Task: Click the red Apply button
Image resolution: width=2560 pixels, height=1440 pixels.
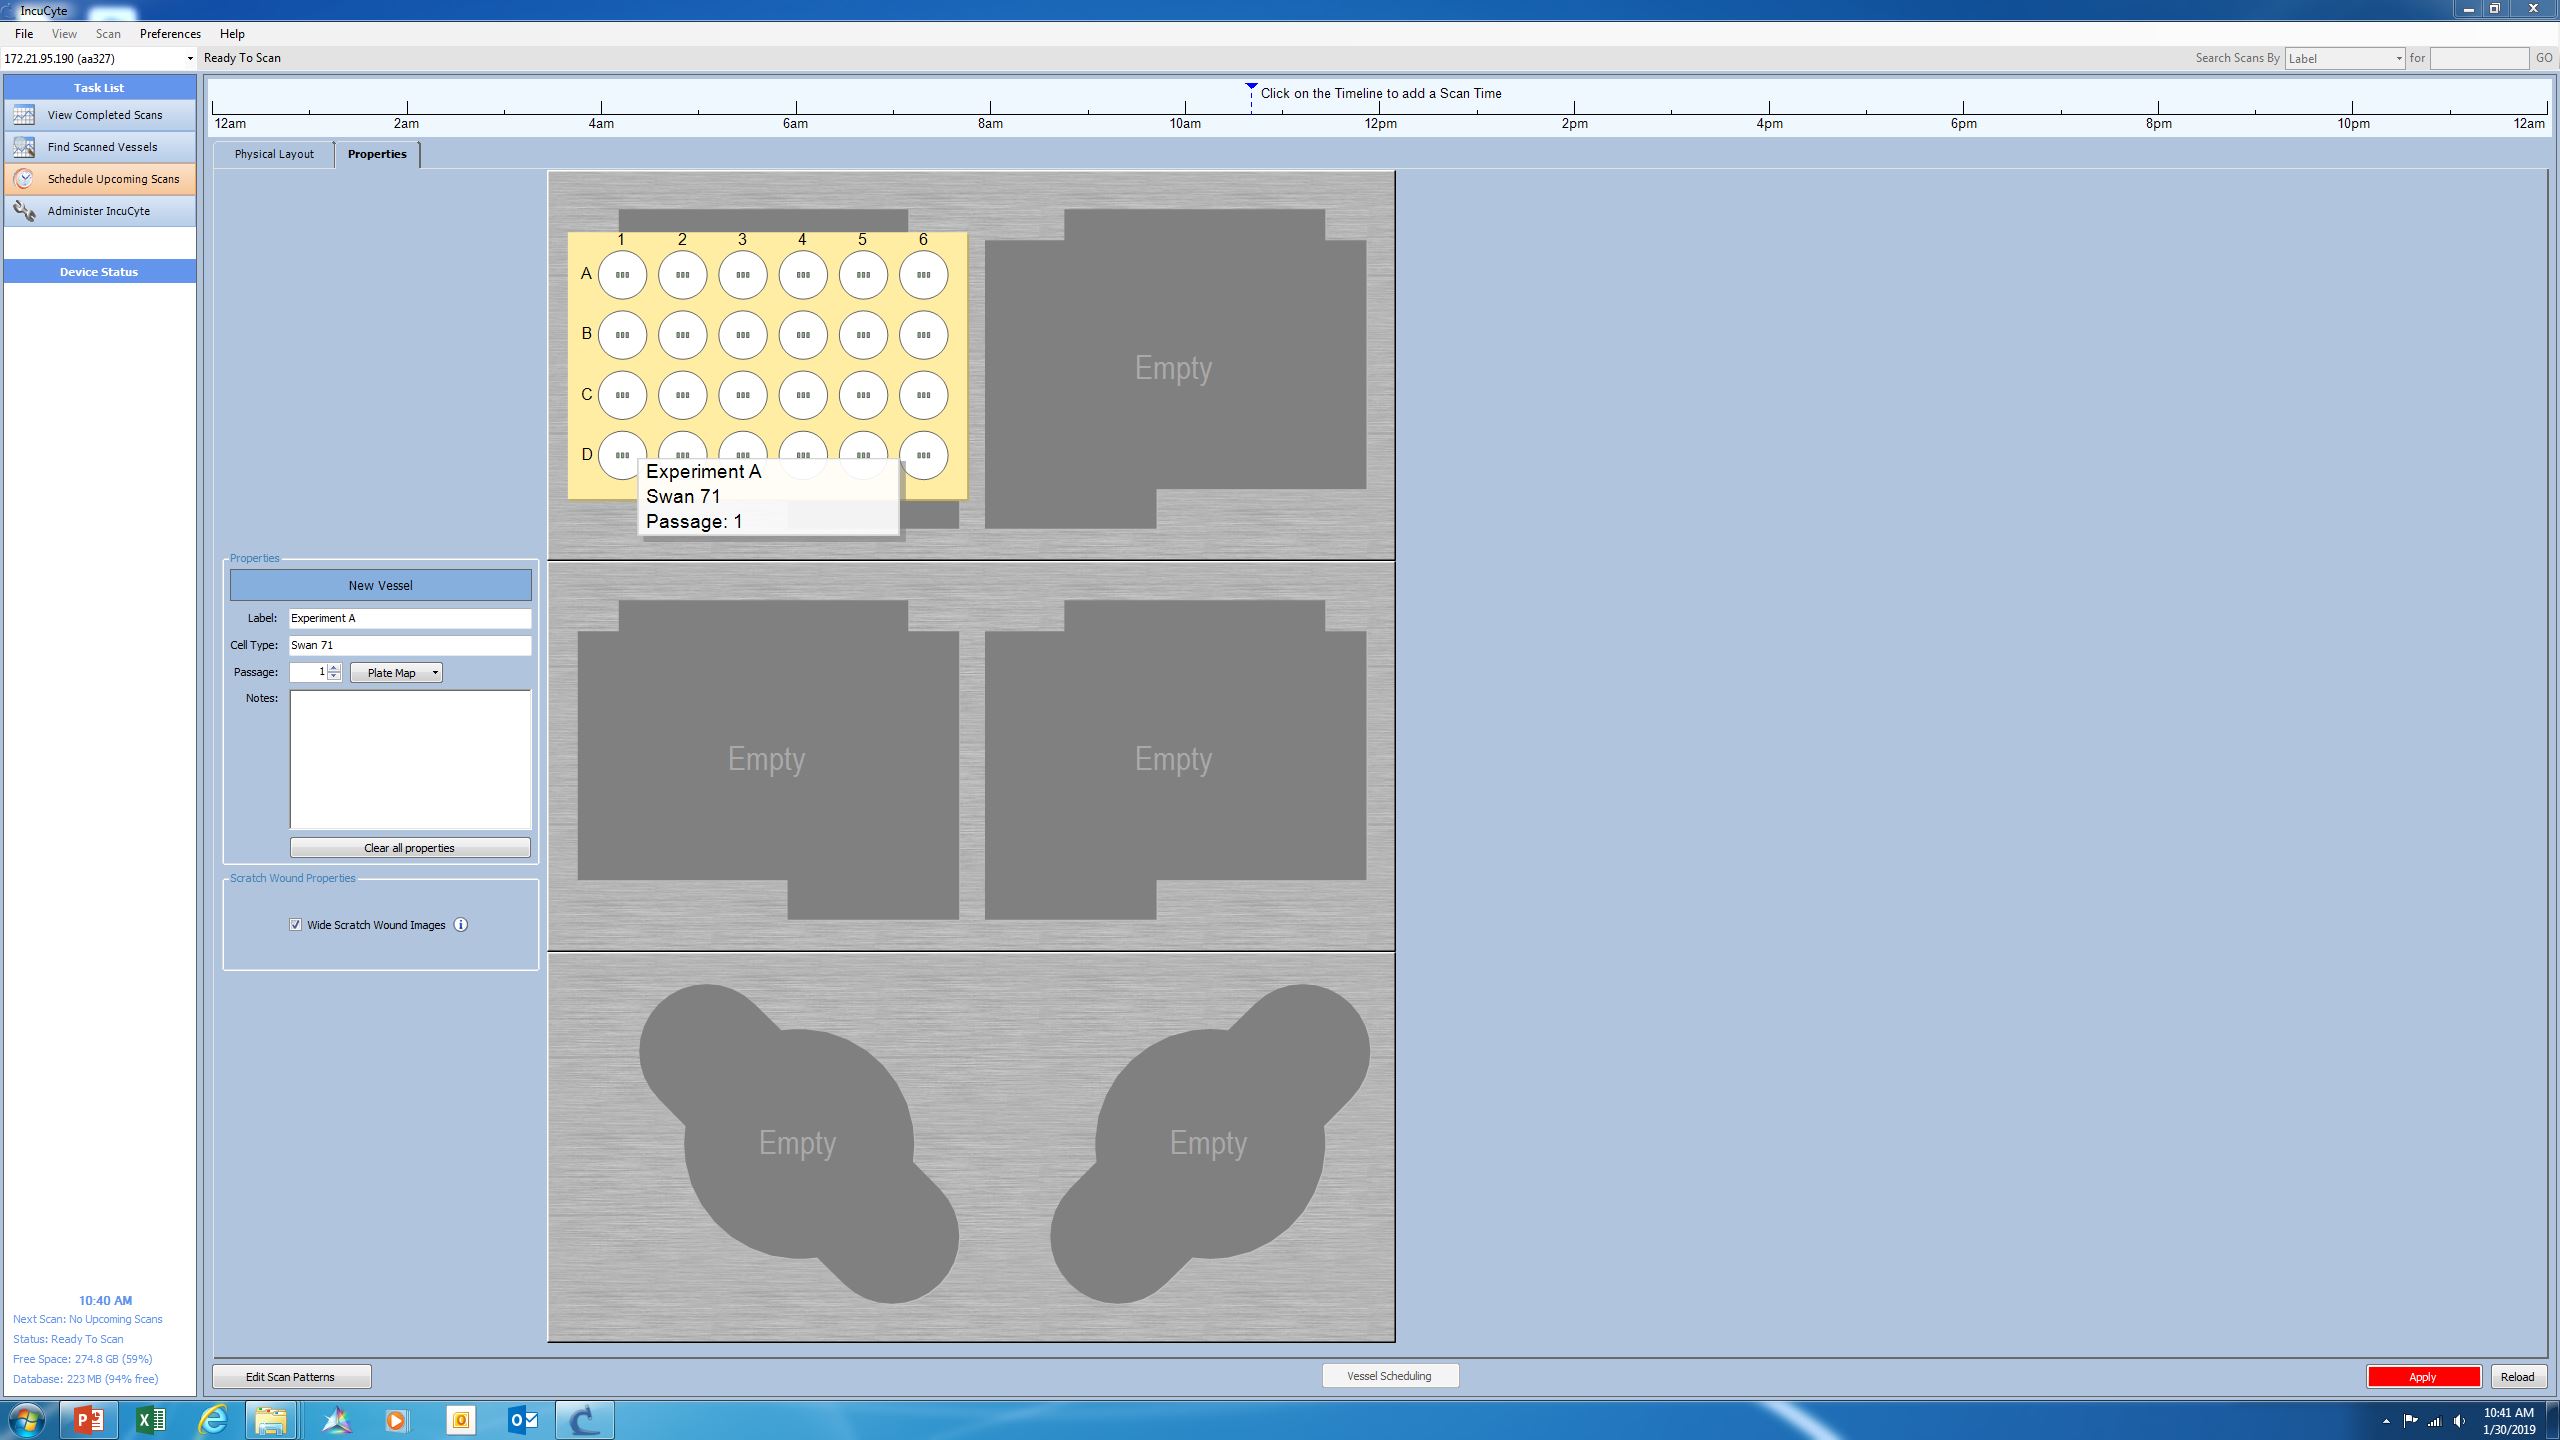Action: [x=2422, y=1377]
